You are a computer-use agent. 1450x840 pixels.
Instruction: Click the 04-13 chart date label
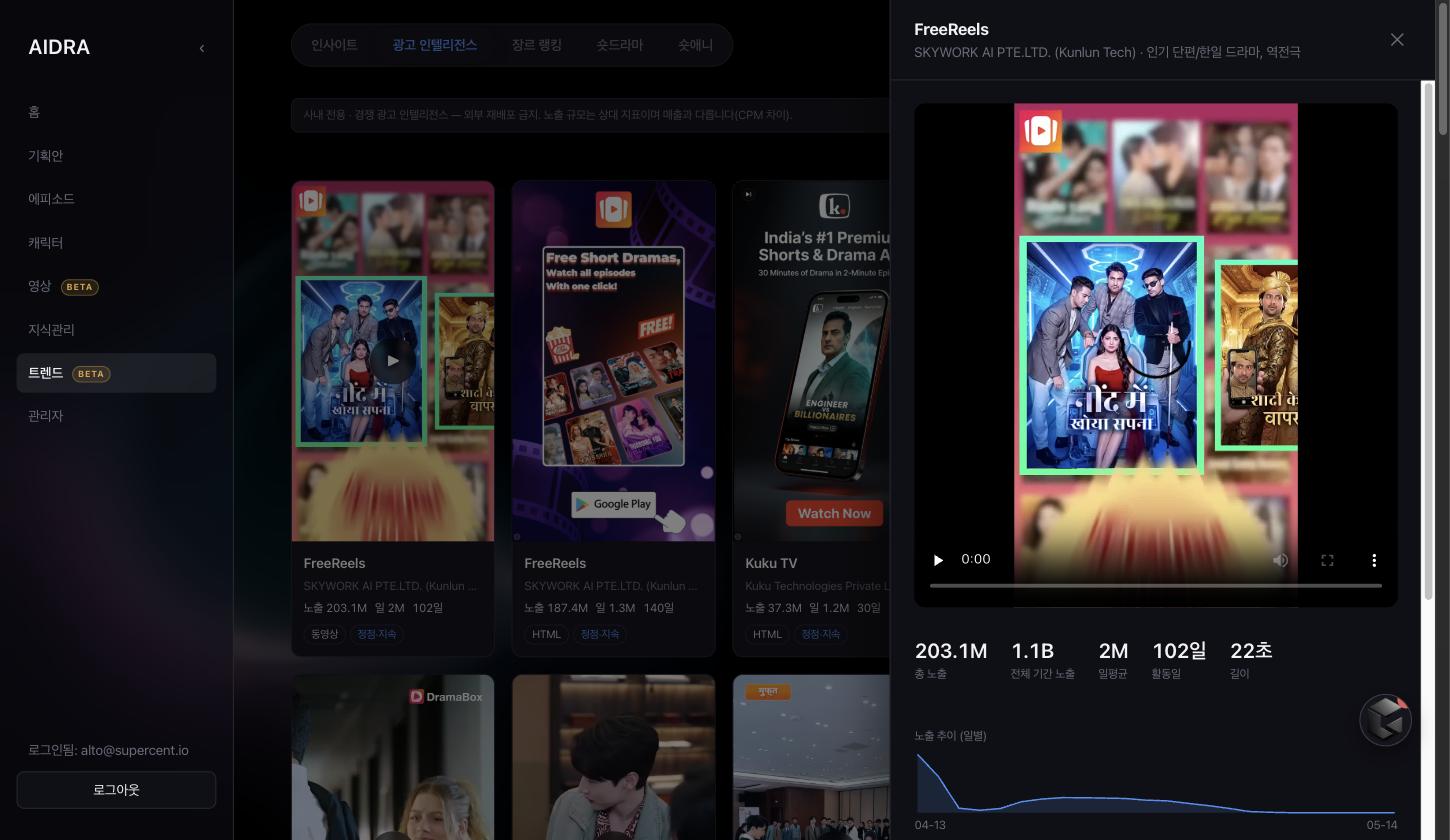[930, 825]
